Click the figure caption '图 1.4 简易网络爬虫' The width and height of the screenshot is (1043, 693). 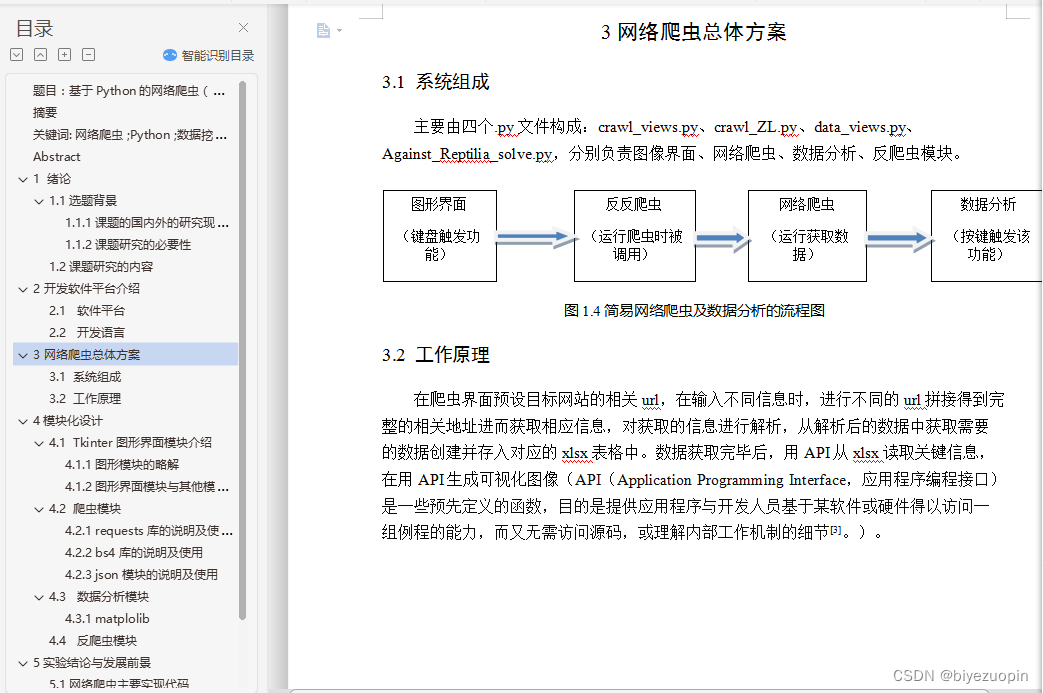tap(694, 311)
